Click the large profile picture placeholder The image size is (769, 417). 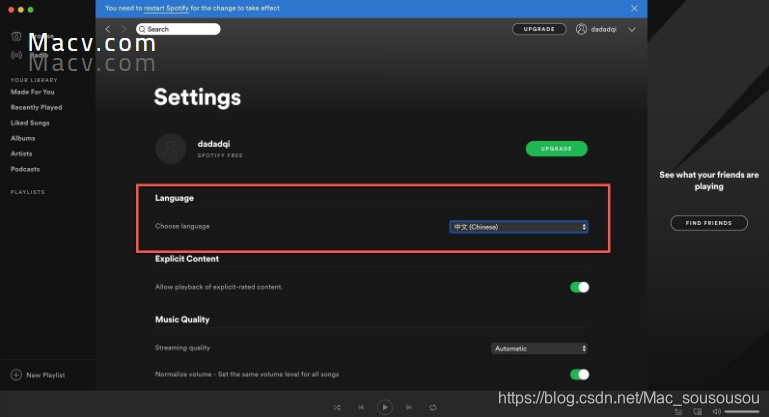(171, 148)
